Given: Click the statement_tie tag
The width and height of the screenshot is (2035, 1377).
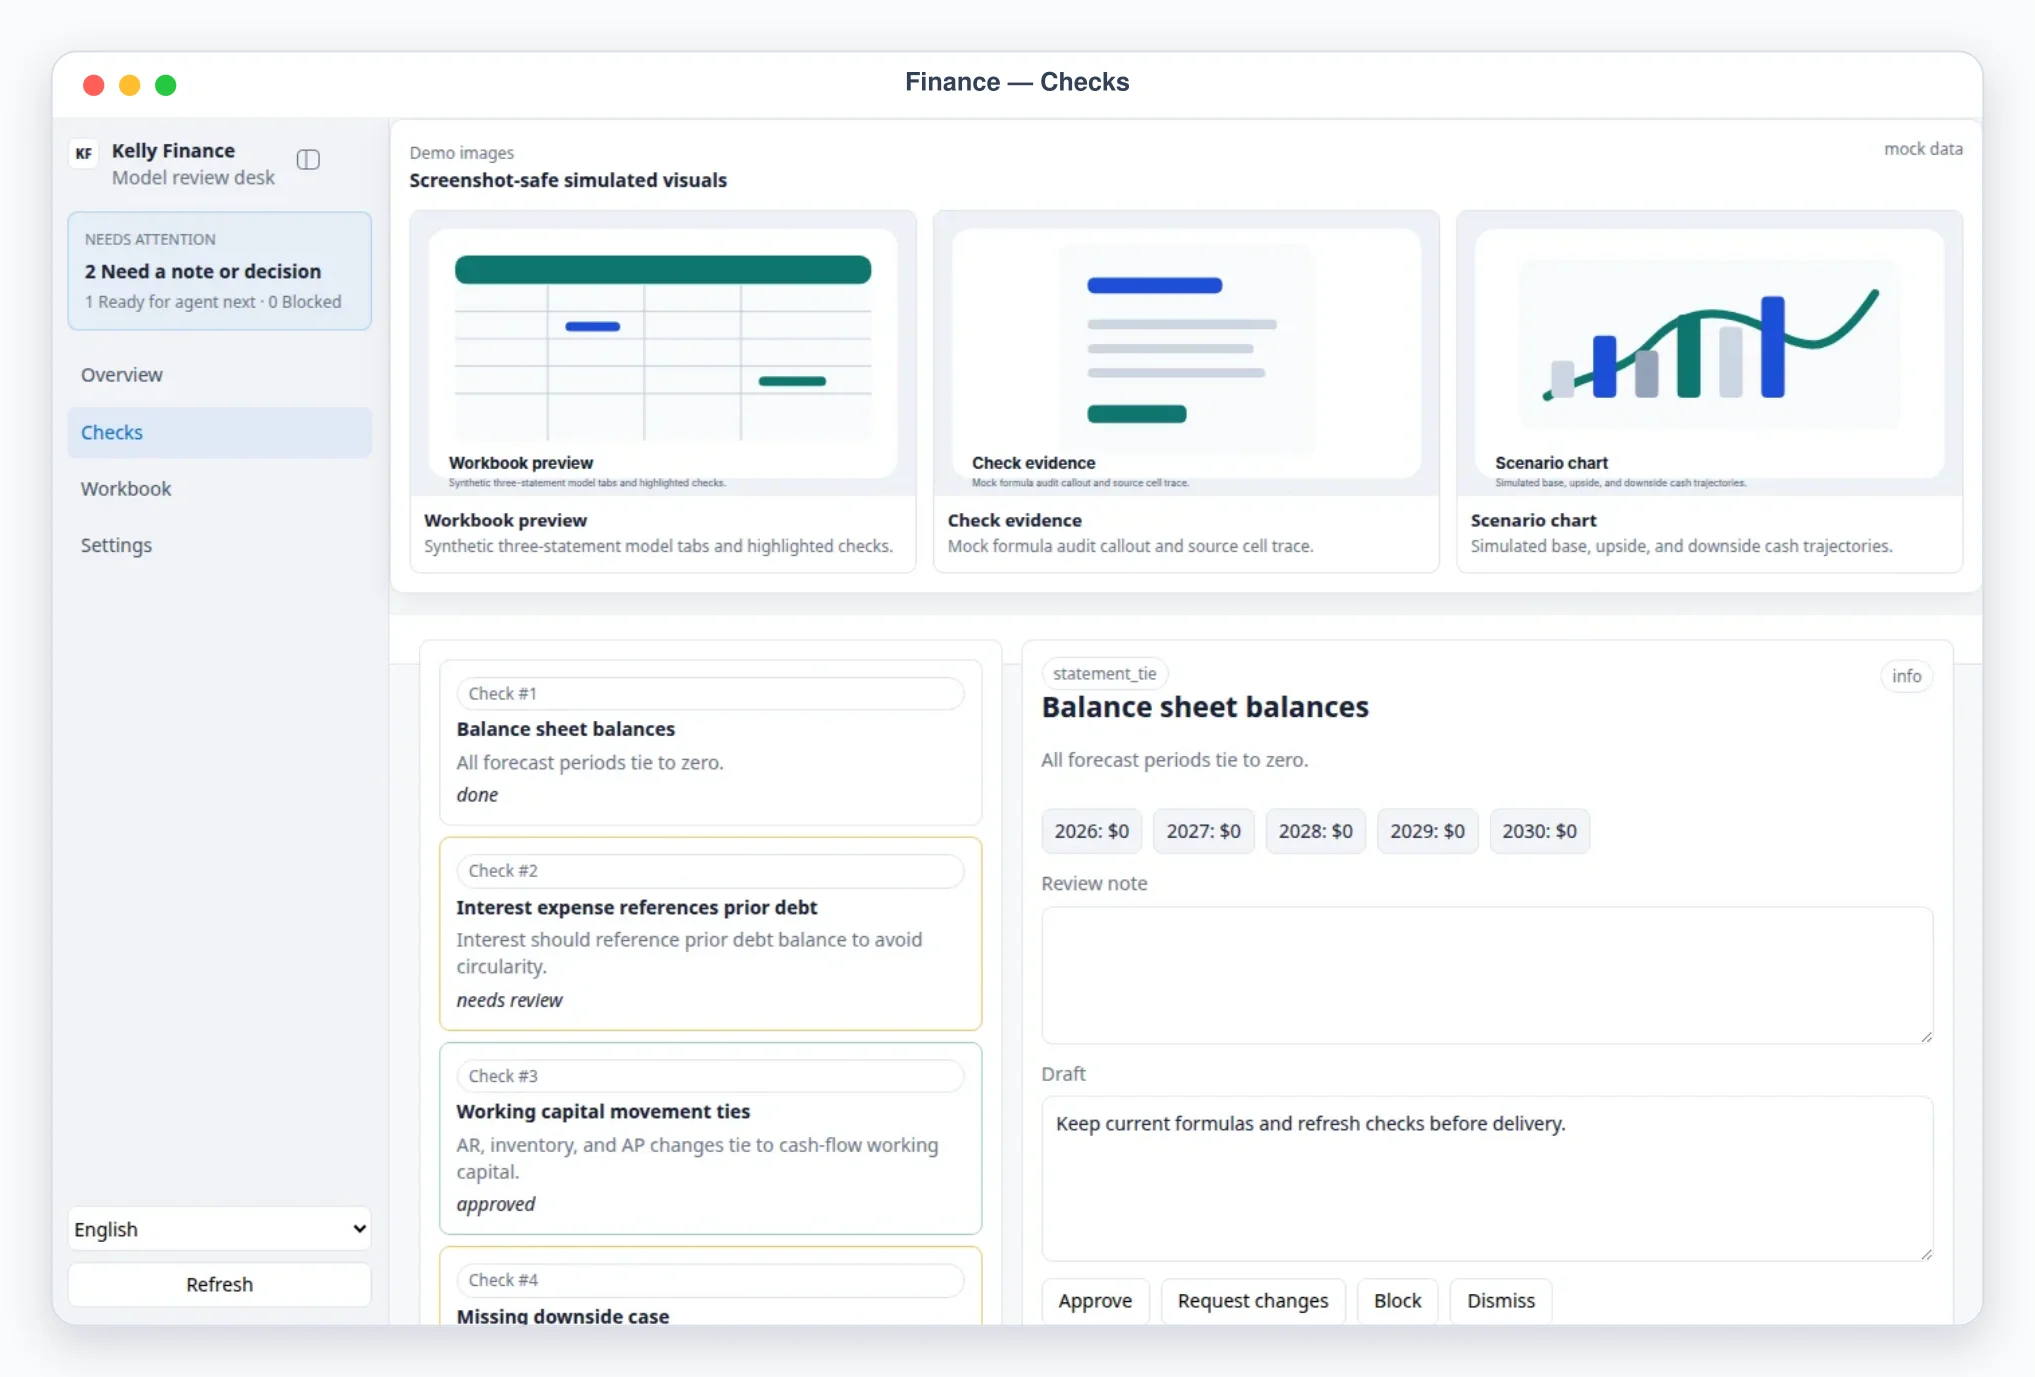Looking at the screenshot, I should 1104,674.
